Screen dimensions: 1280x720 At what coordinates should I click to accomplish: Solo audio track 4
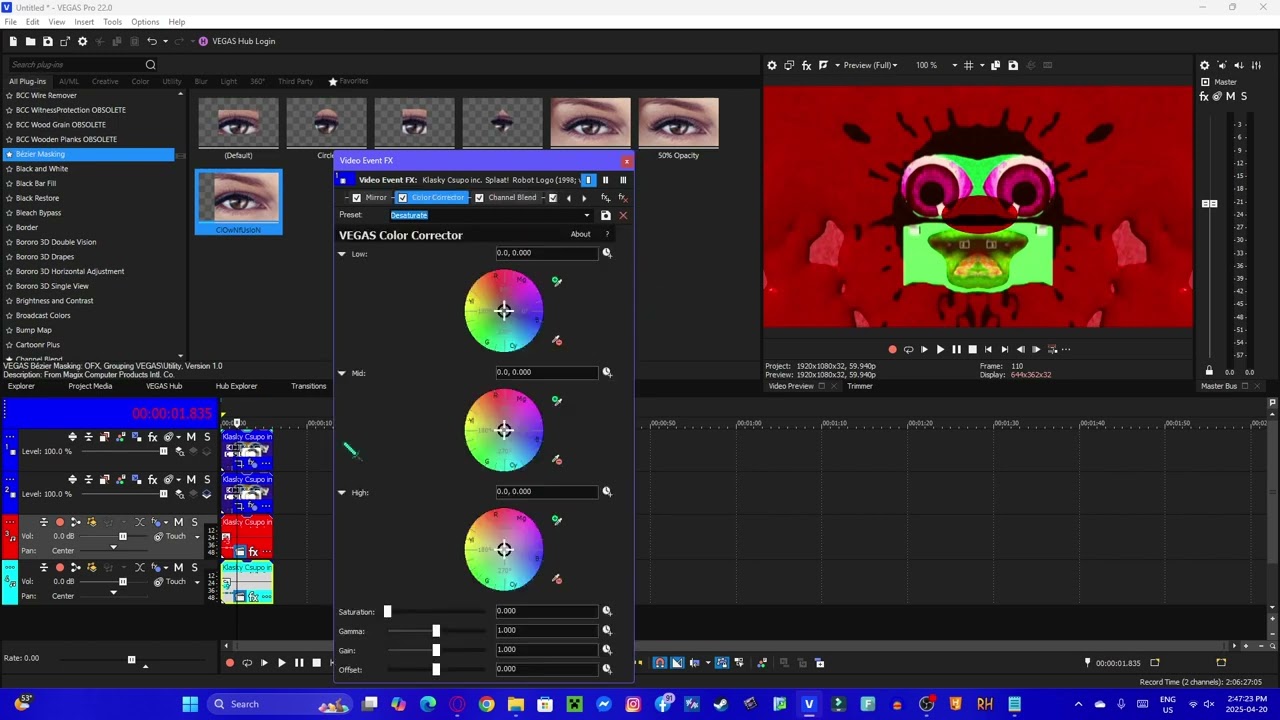click(194, 567)
